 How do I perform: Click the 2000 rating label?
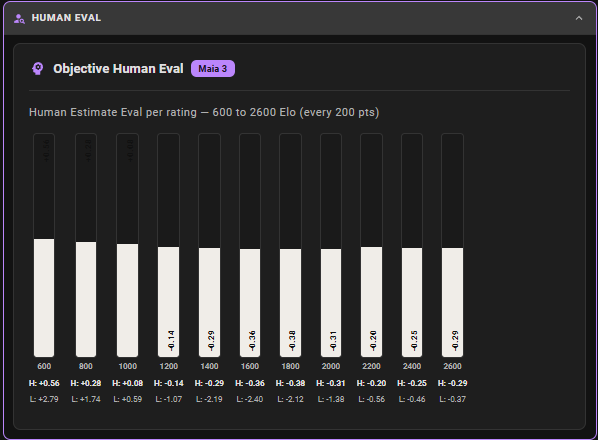(x=331, y=366)
